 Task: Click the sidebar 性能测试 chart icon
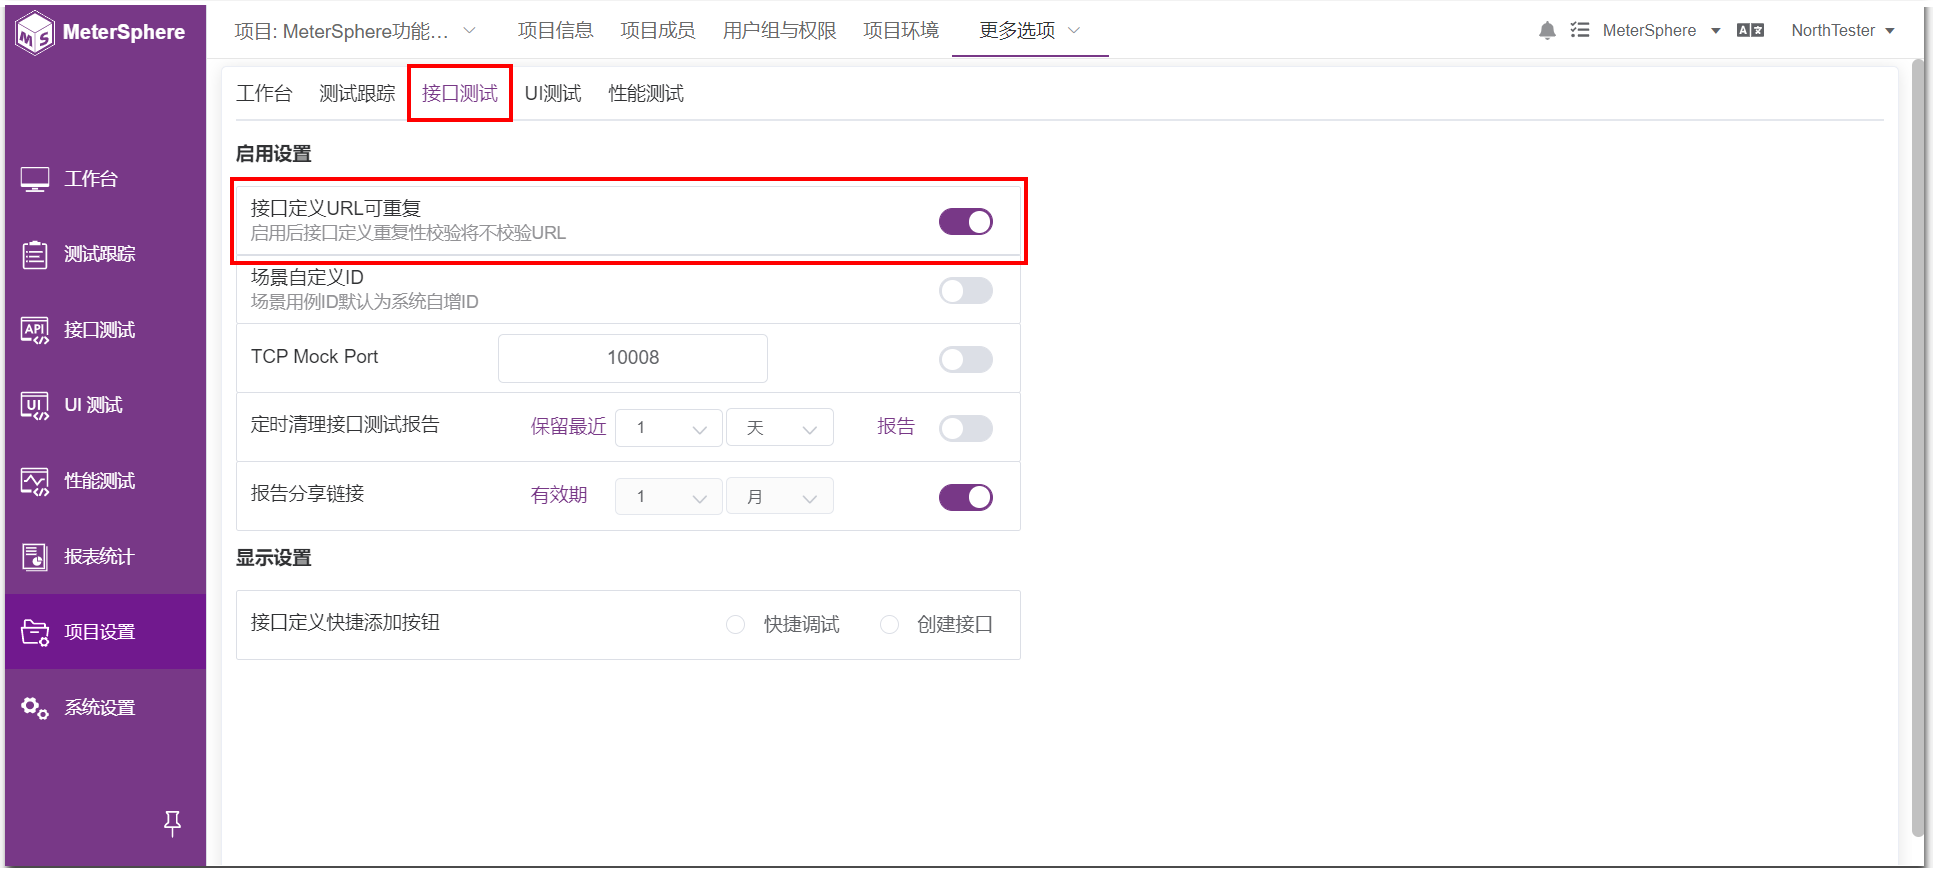coord(35,481)
